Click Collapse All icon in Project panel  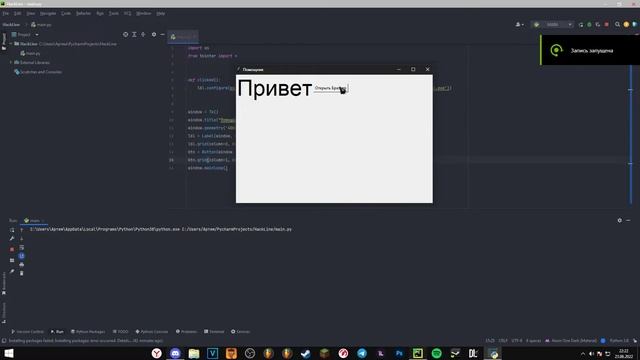point(143,35)
